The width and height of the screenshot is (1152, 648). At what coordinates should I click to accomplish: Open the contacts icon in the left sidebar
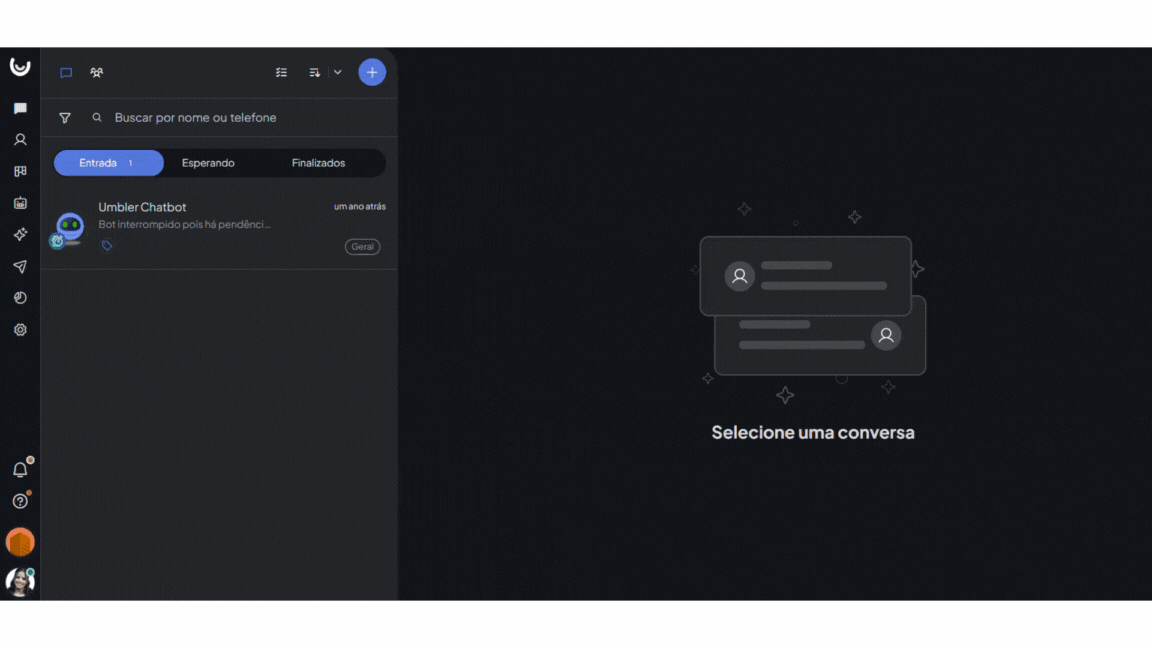(19, 139)
